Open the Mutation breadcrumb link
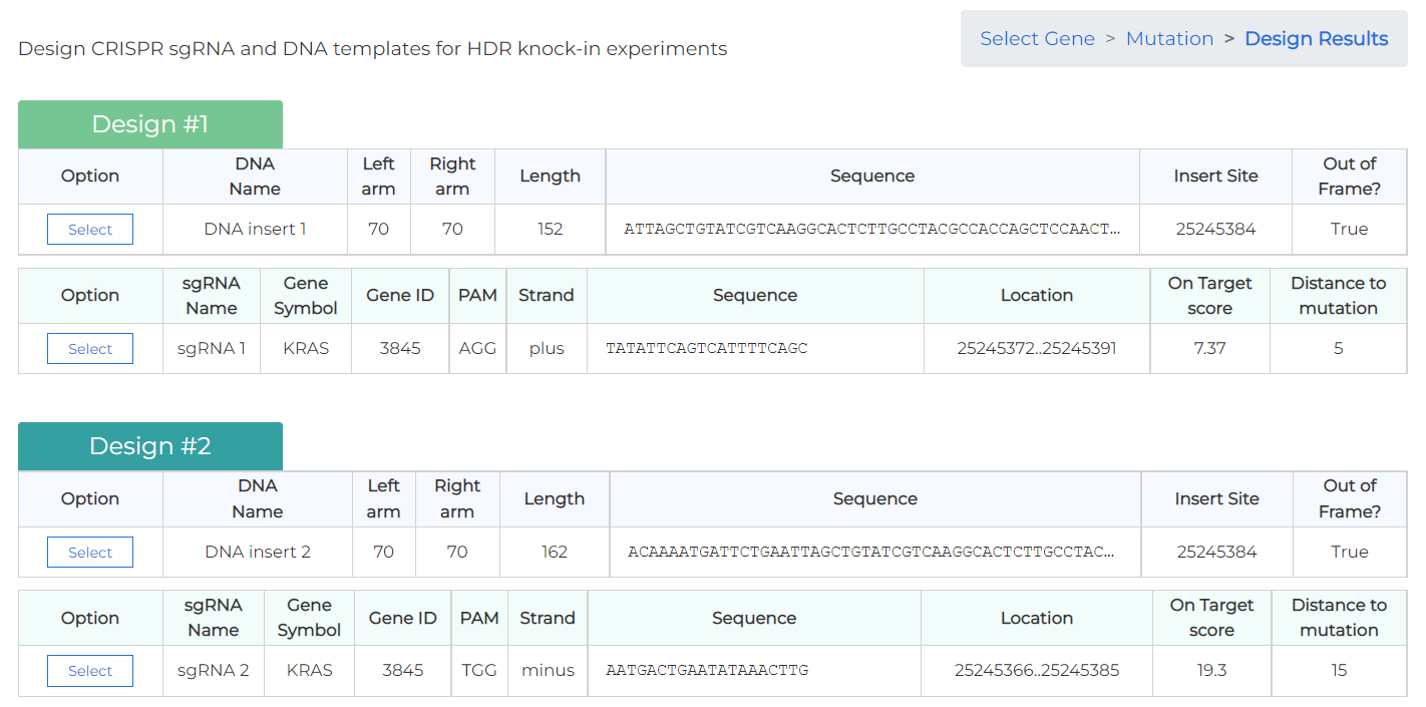Viewport: 1426px width, 707px height. click(1169, 39)
